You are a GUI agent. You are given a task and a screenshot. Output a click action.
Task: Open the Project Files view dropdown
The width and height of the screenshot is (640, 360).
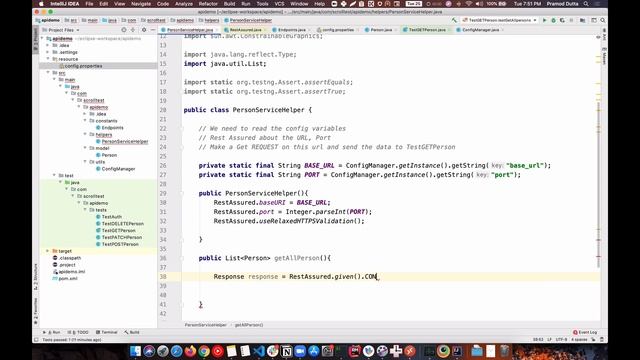coord(61,30)
